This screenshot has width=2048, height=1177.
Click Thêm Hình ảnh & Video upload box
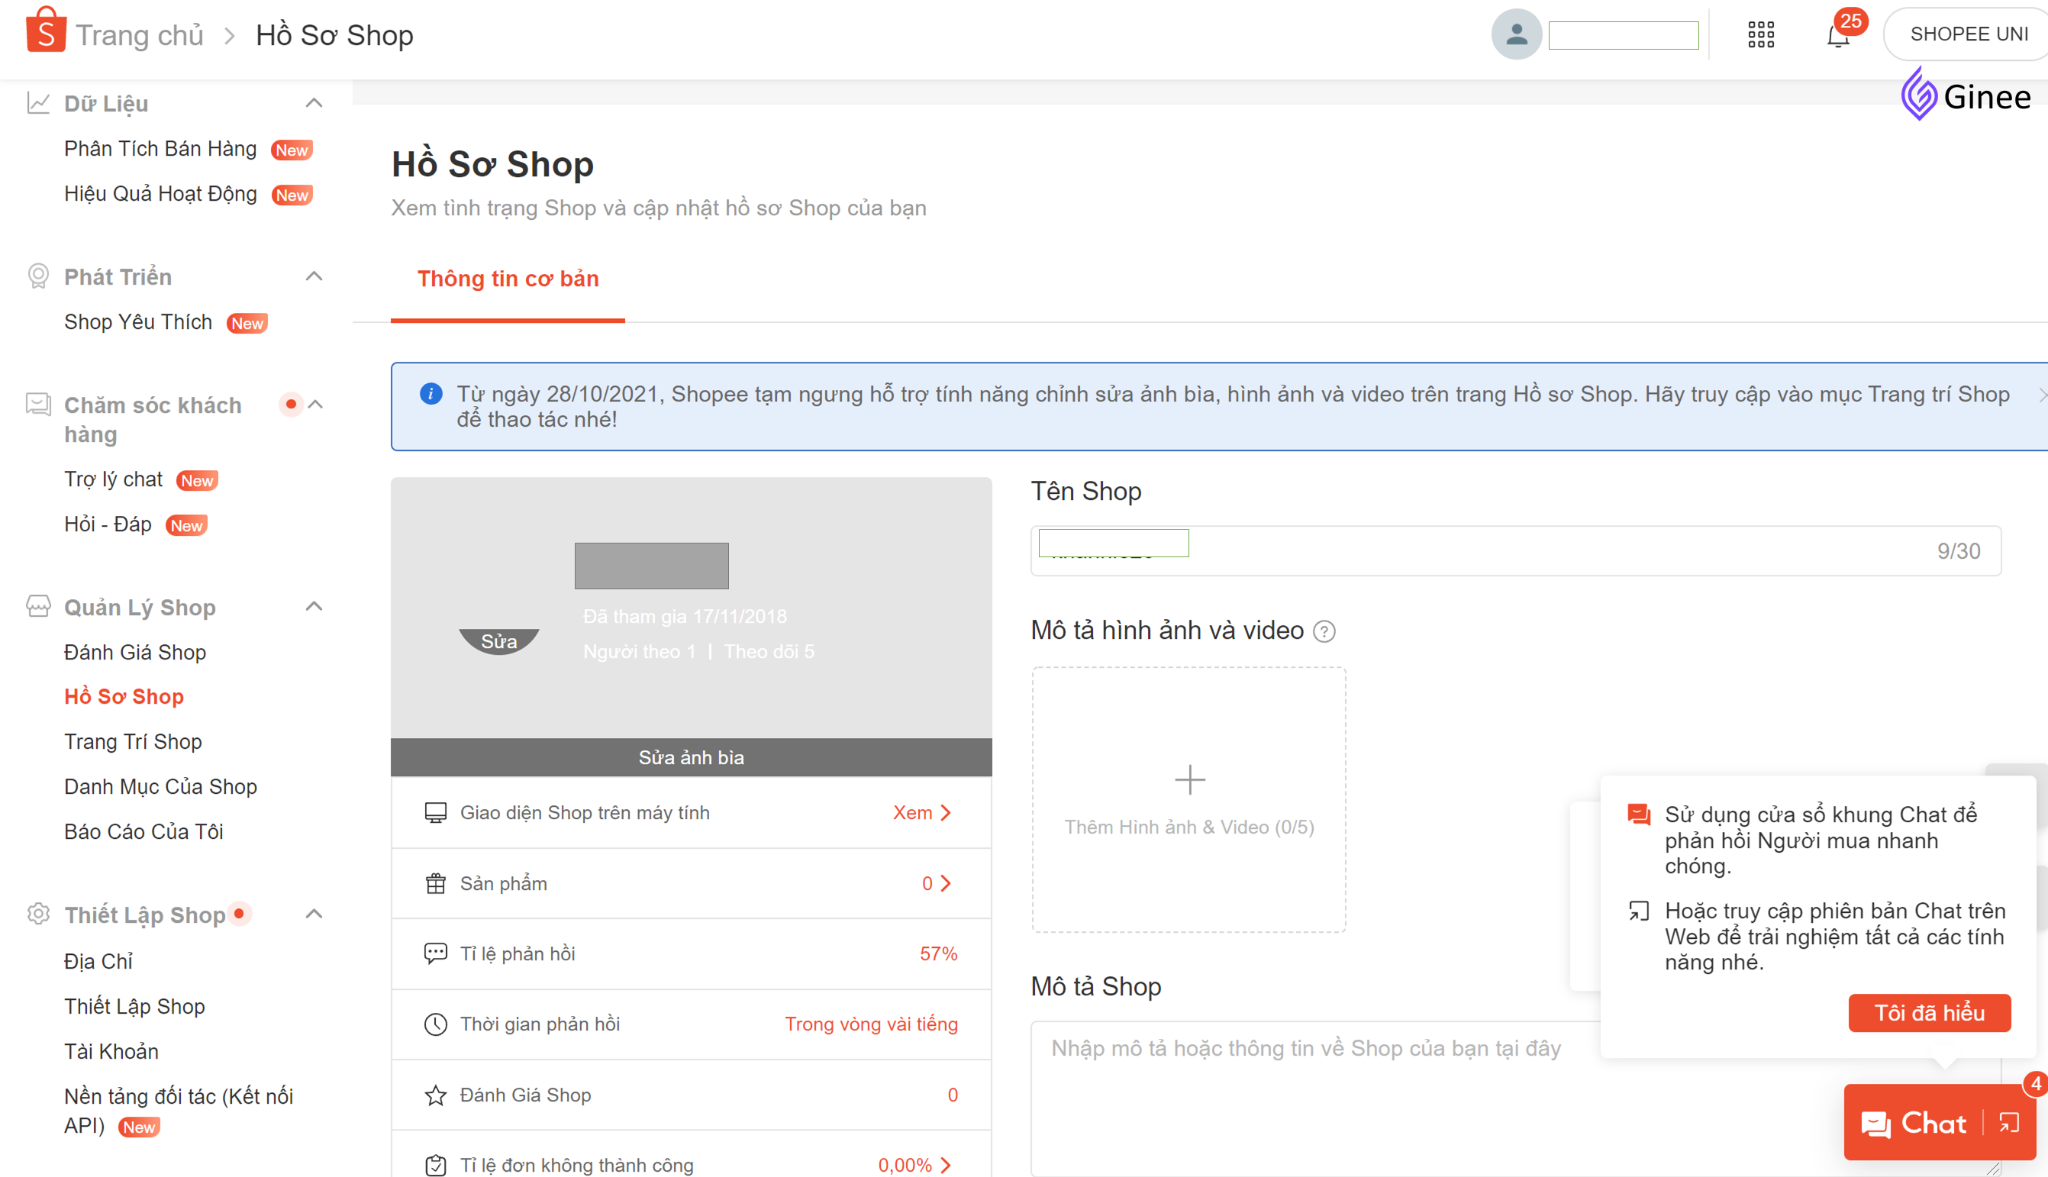pyautogui.click(x=1189, y=799)
